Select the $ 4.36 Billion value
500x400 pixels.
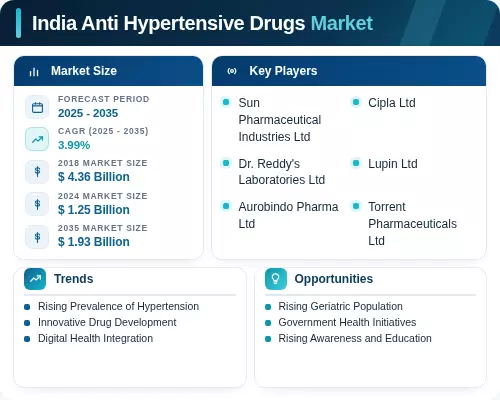point(94,177)
